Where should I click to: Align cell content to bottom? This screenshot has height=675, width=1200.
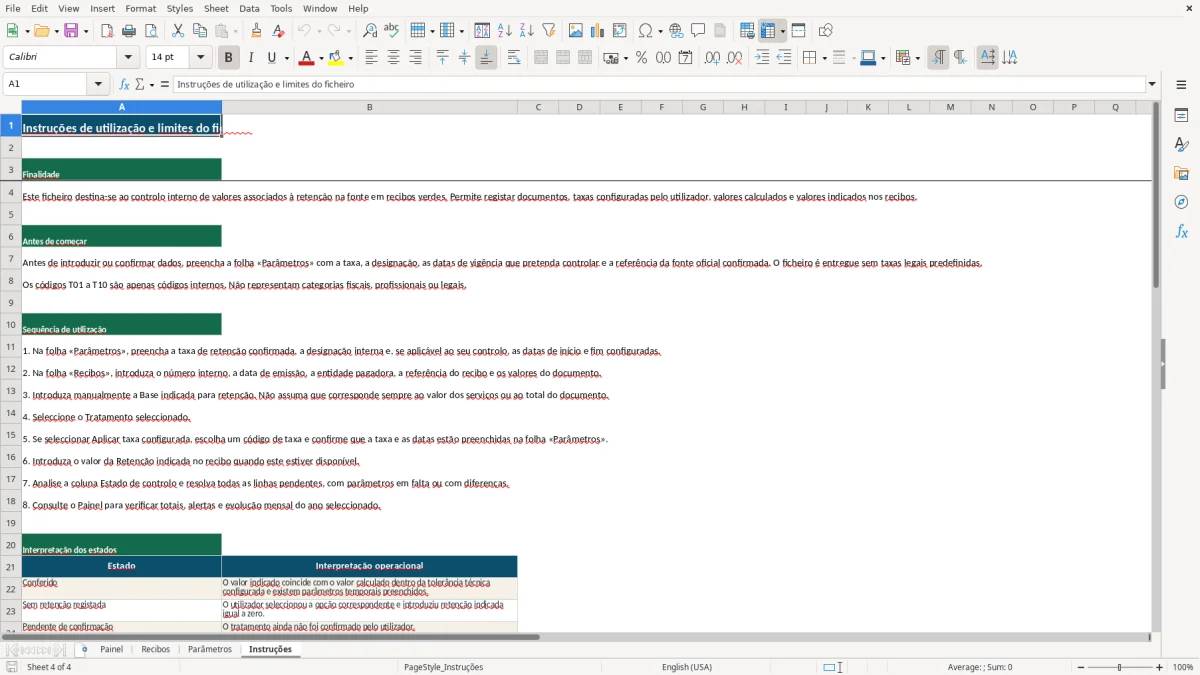[x=486, y=58]
